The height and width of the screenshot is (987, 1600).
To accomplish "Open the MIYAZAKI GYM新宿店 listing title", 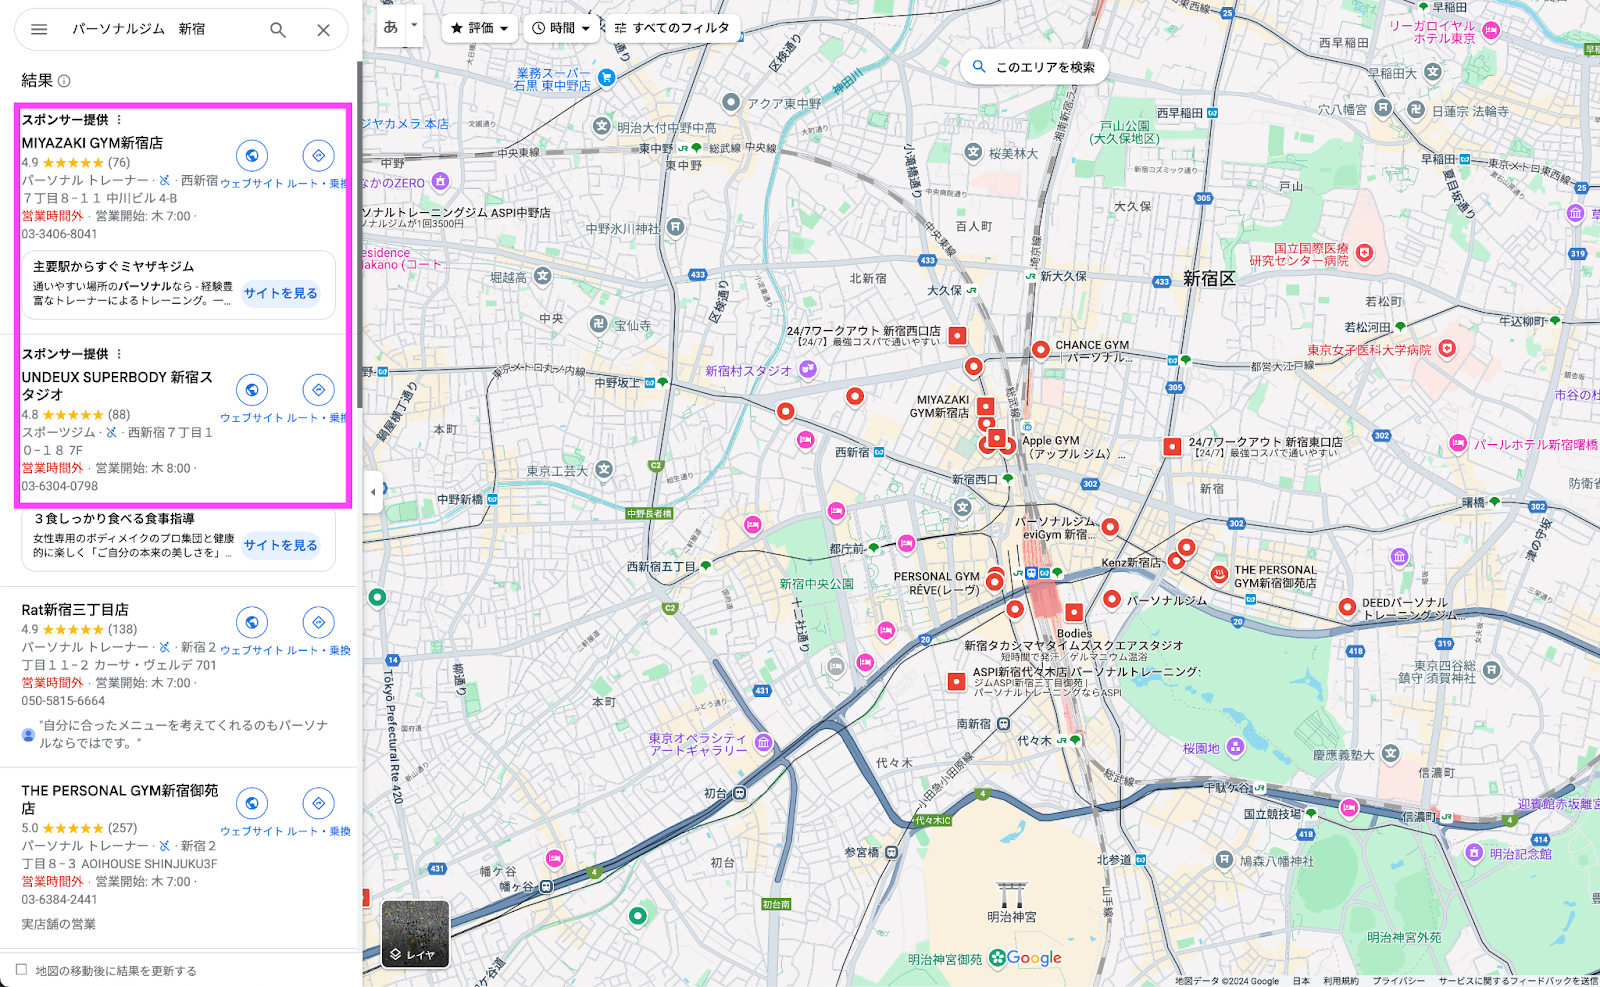I will click(x=92, y=143).
